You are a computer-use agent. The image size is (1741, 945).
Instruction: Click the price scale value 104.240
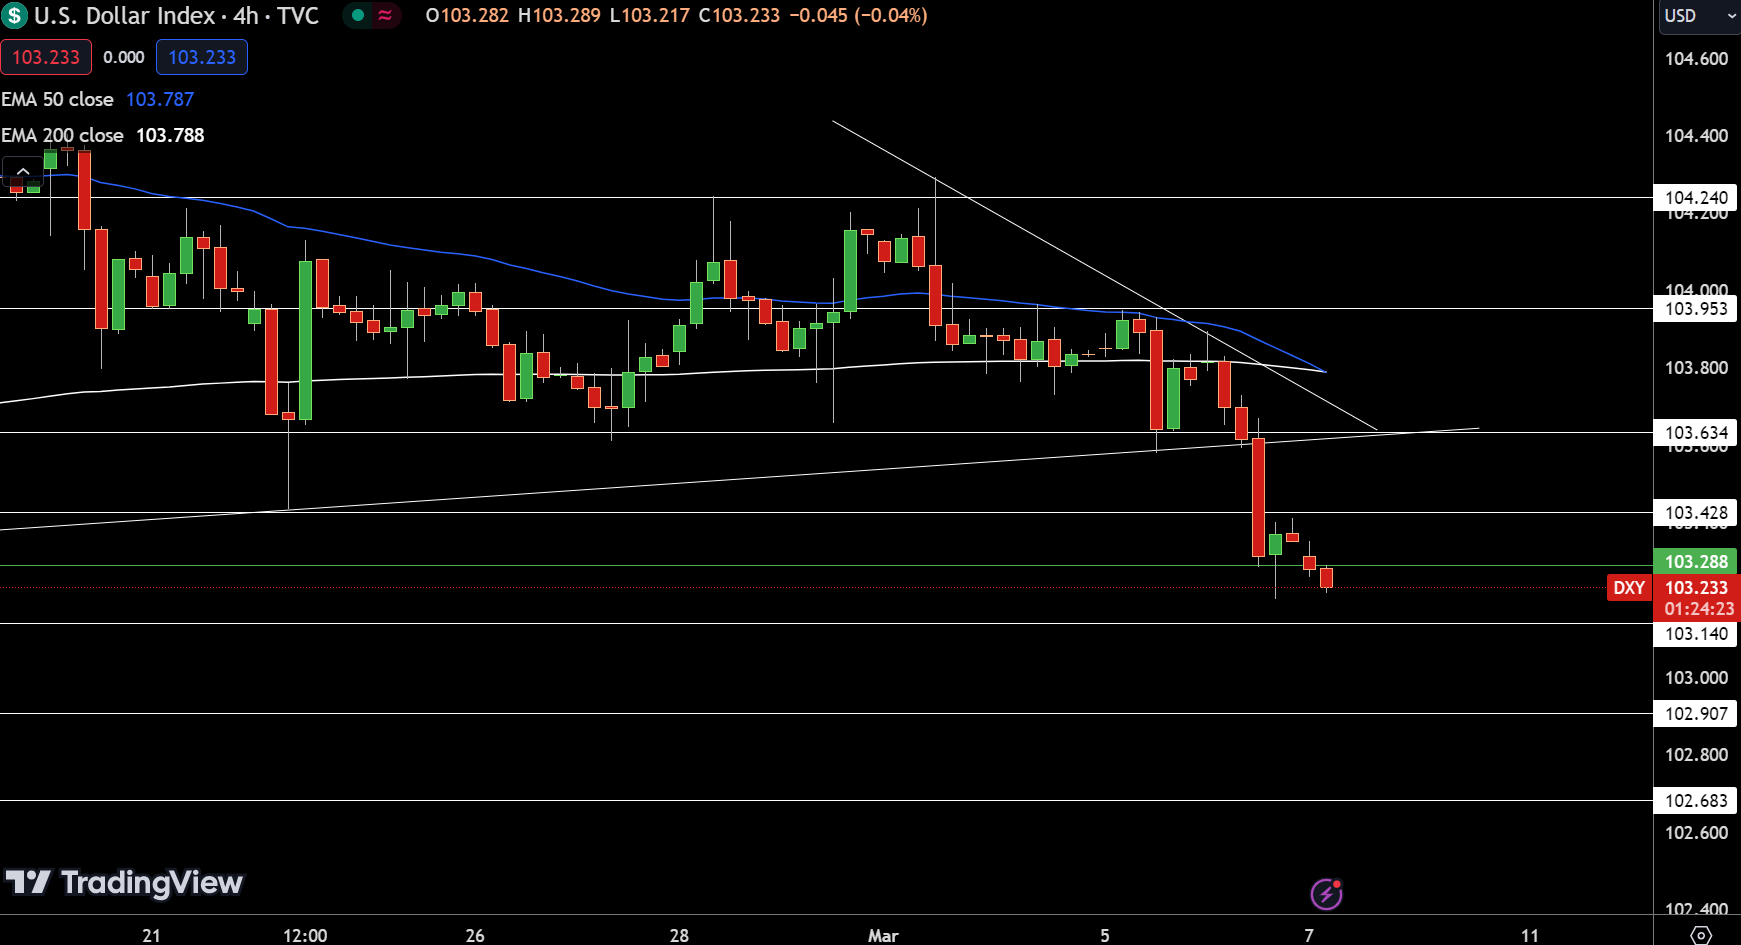tap(1696, 197)
